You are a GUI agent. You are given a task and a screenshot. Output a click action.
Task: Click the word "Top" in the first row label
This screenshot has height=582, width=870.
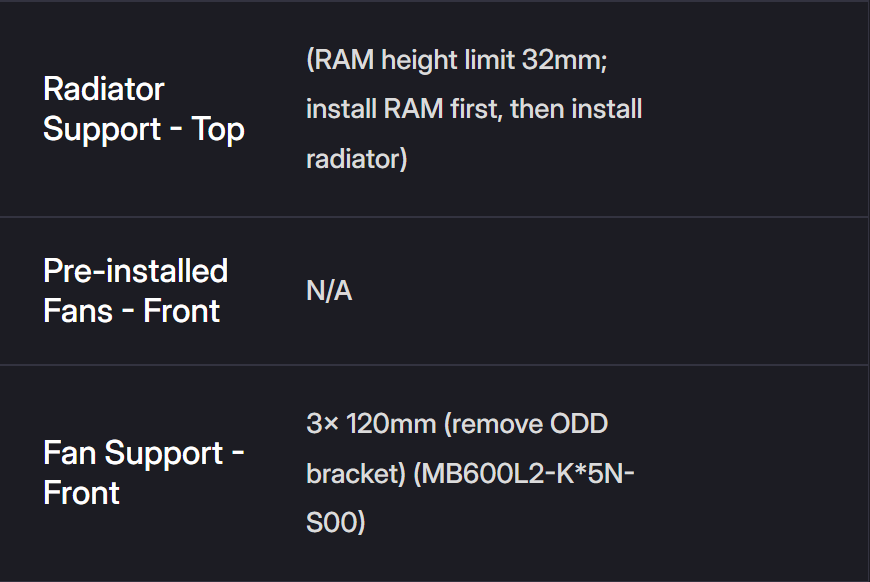219,129
